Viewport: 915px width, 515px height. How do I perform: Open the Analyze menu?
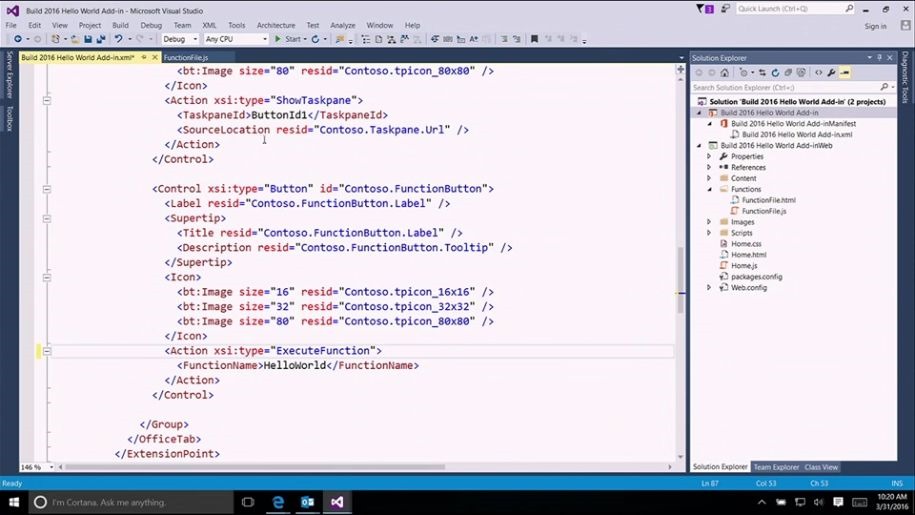click(x=343, y=25)
